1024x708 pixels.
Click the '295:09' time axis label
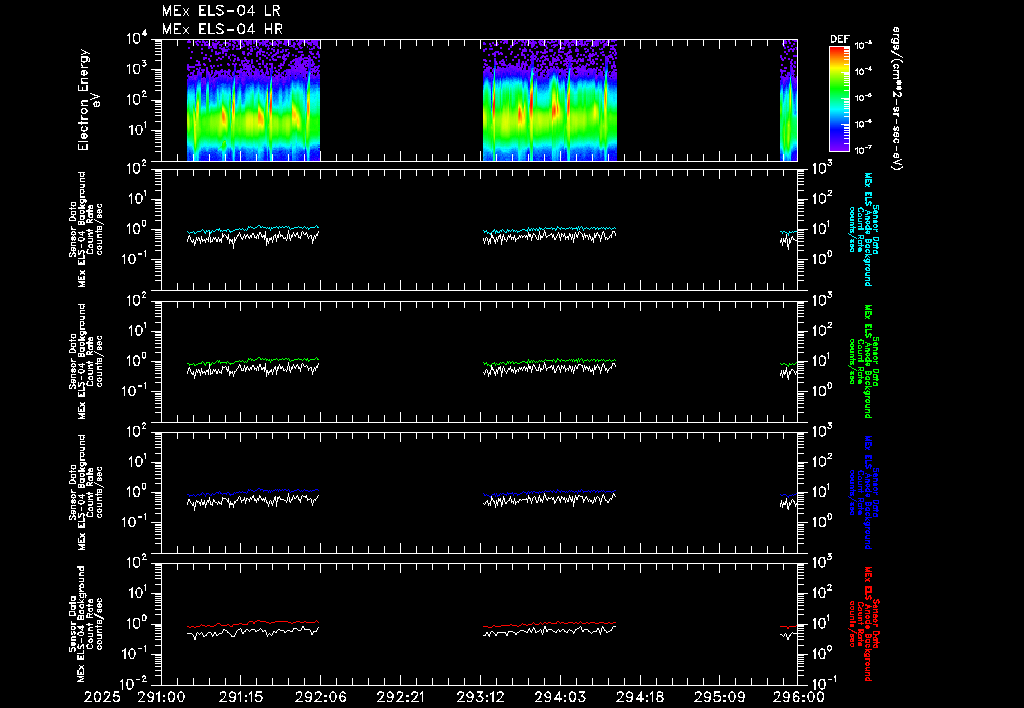[x=718, y=698]
